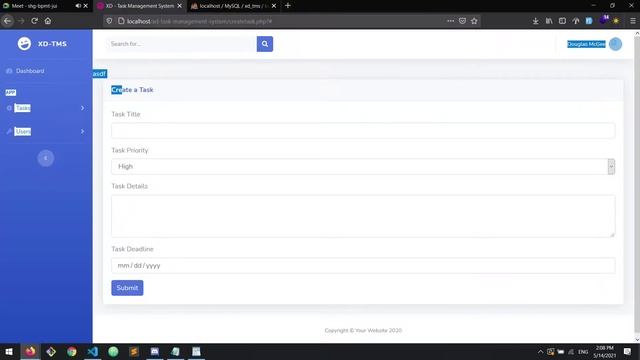Click the browser Forward arrow

[21, 21]
